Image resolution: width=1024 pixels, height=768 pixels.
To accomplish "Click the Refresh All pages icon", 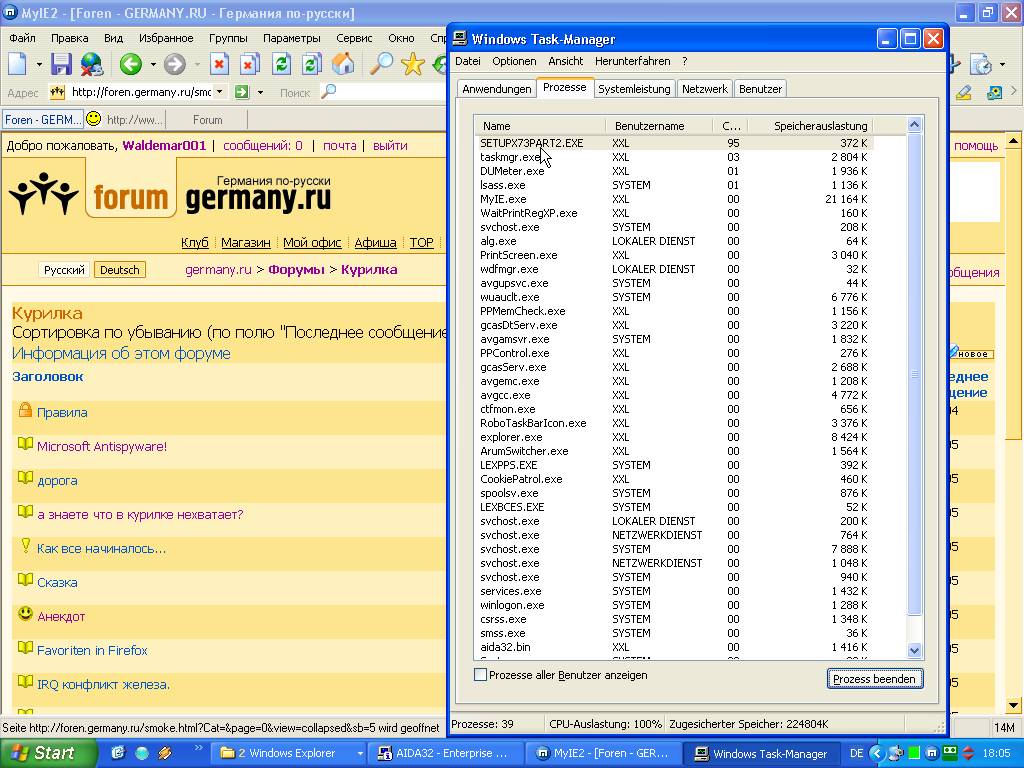I will [x=312, y=64].
